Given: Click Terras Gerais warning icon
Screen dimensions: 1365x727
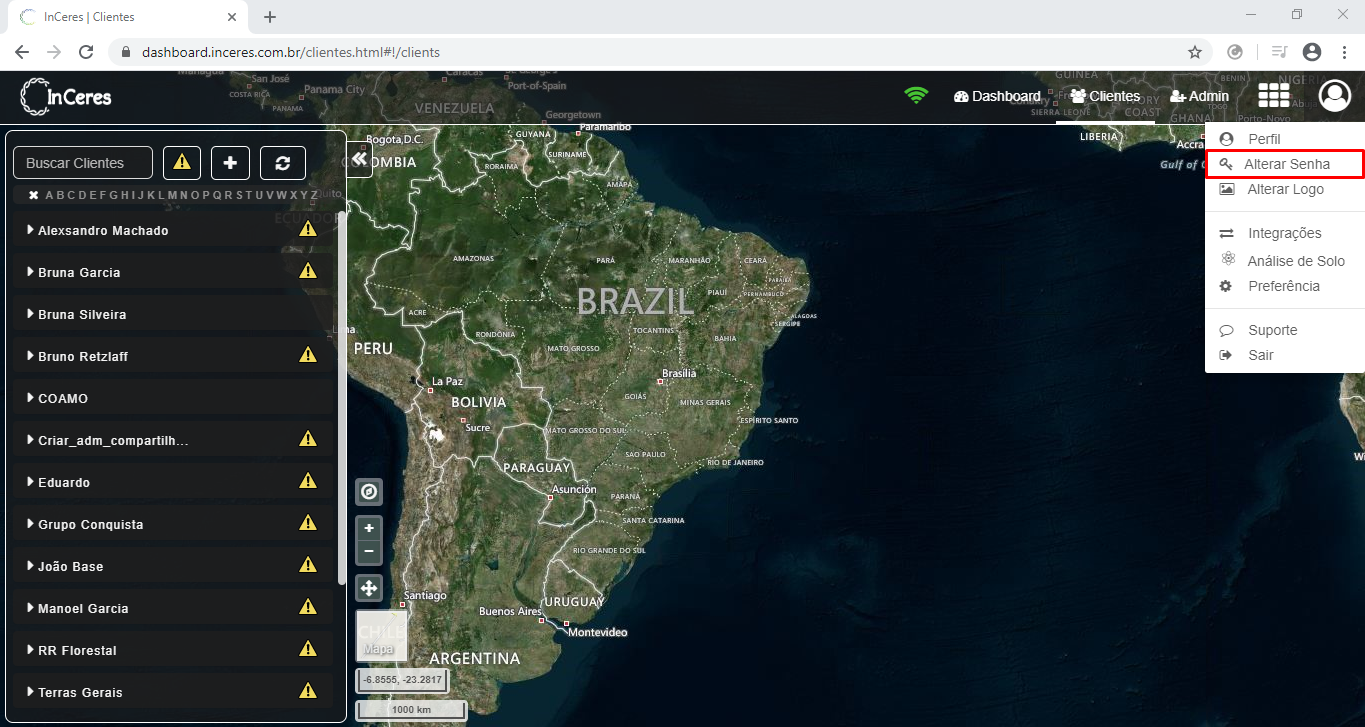Looking at the screenshot, I should pos(308,691).
